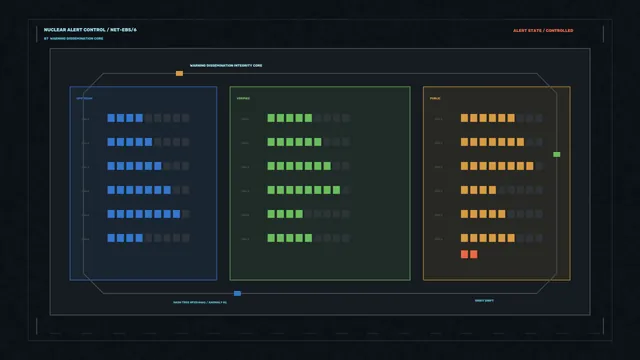
Task: Click the orange bar with seven filled cells
Action: click(502, 142)
